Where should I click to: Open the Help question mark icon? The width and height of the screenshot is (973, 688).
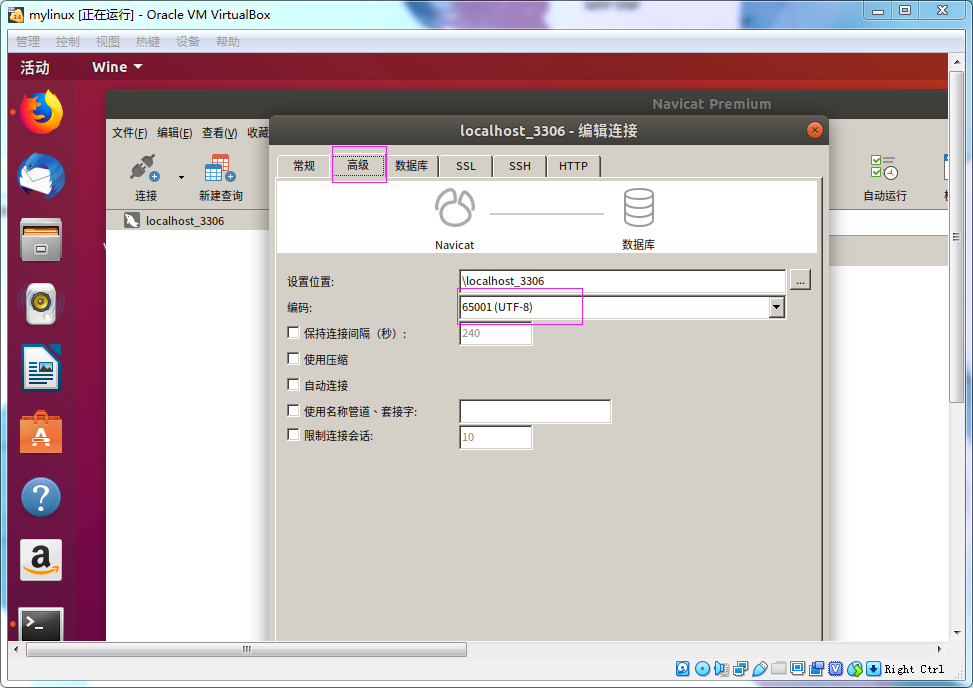[x=41, y=497]
